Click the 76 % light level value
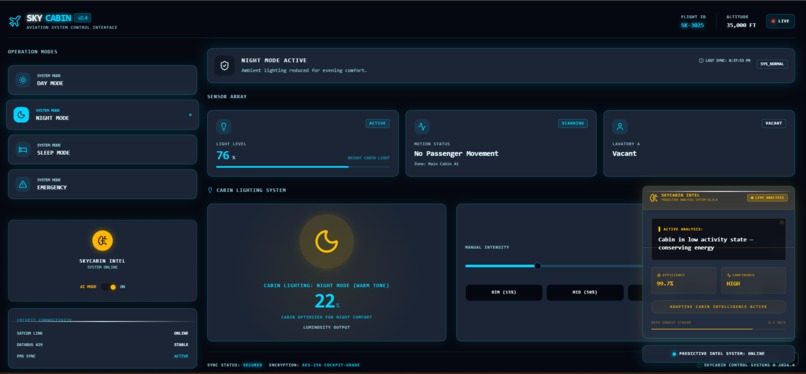This screenshot has height=374, width=806. pyautogui.click(x=226, y=155)
